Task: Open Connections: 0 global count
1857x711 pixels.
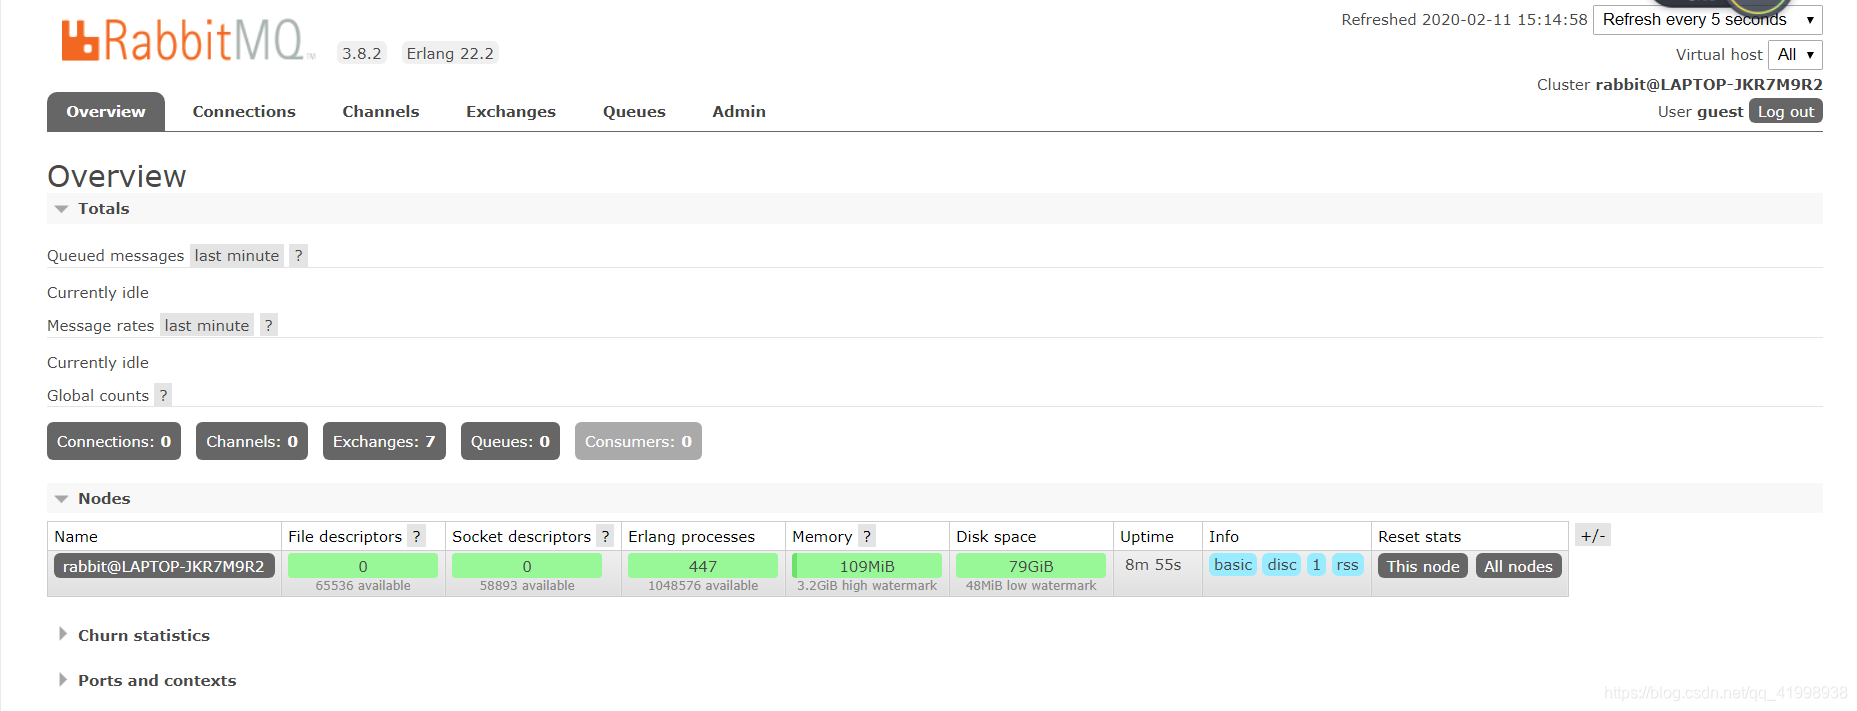Action: pyautogui.click(x=114, y=441)
